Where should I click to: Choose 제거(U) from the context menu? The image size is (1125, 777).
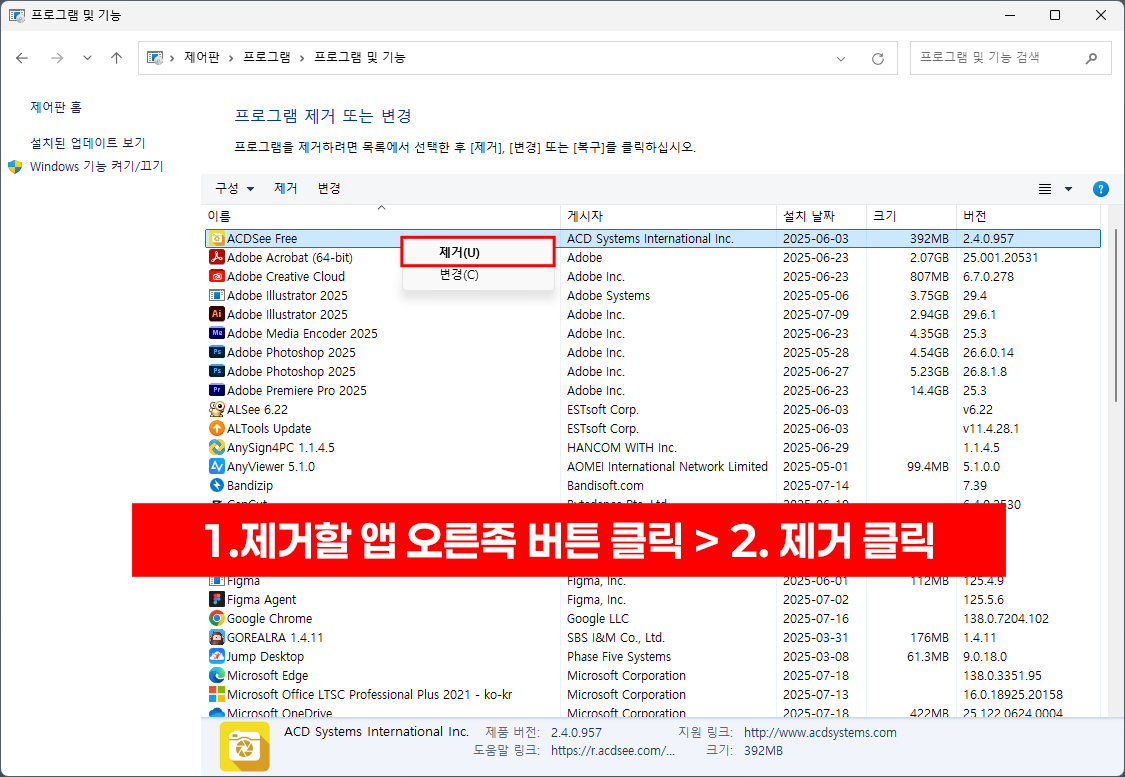478,253
